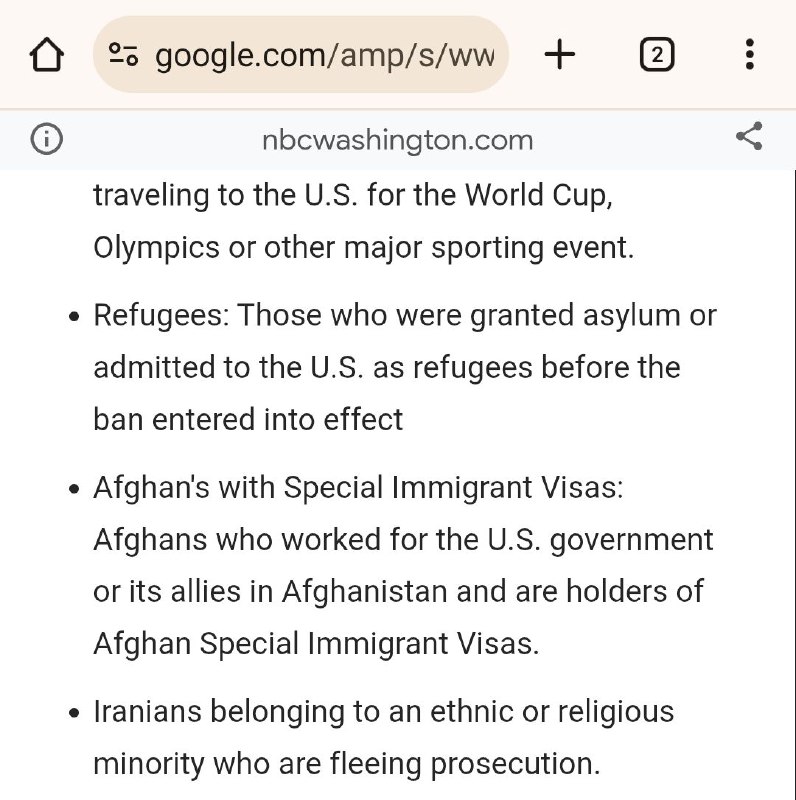Click the nbcwashington.com domain label
Image resolution: width=796 pixels, height=800 pixels.
point(397,140)
